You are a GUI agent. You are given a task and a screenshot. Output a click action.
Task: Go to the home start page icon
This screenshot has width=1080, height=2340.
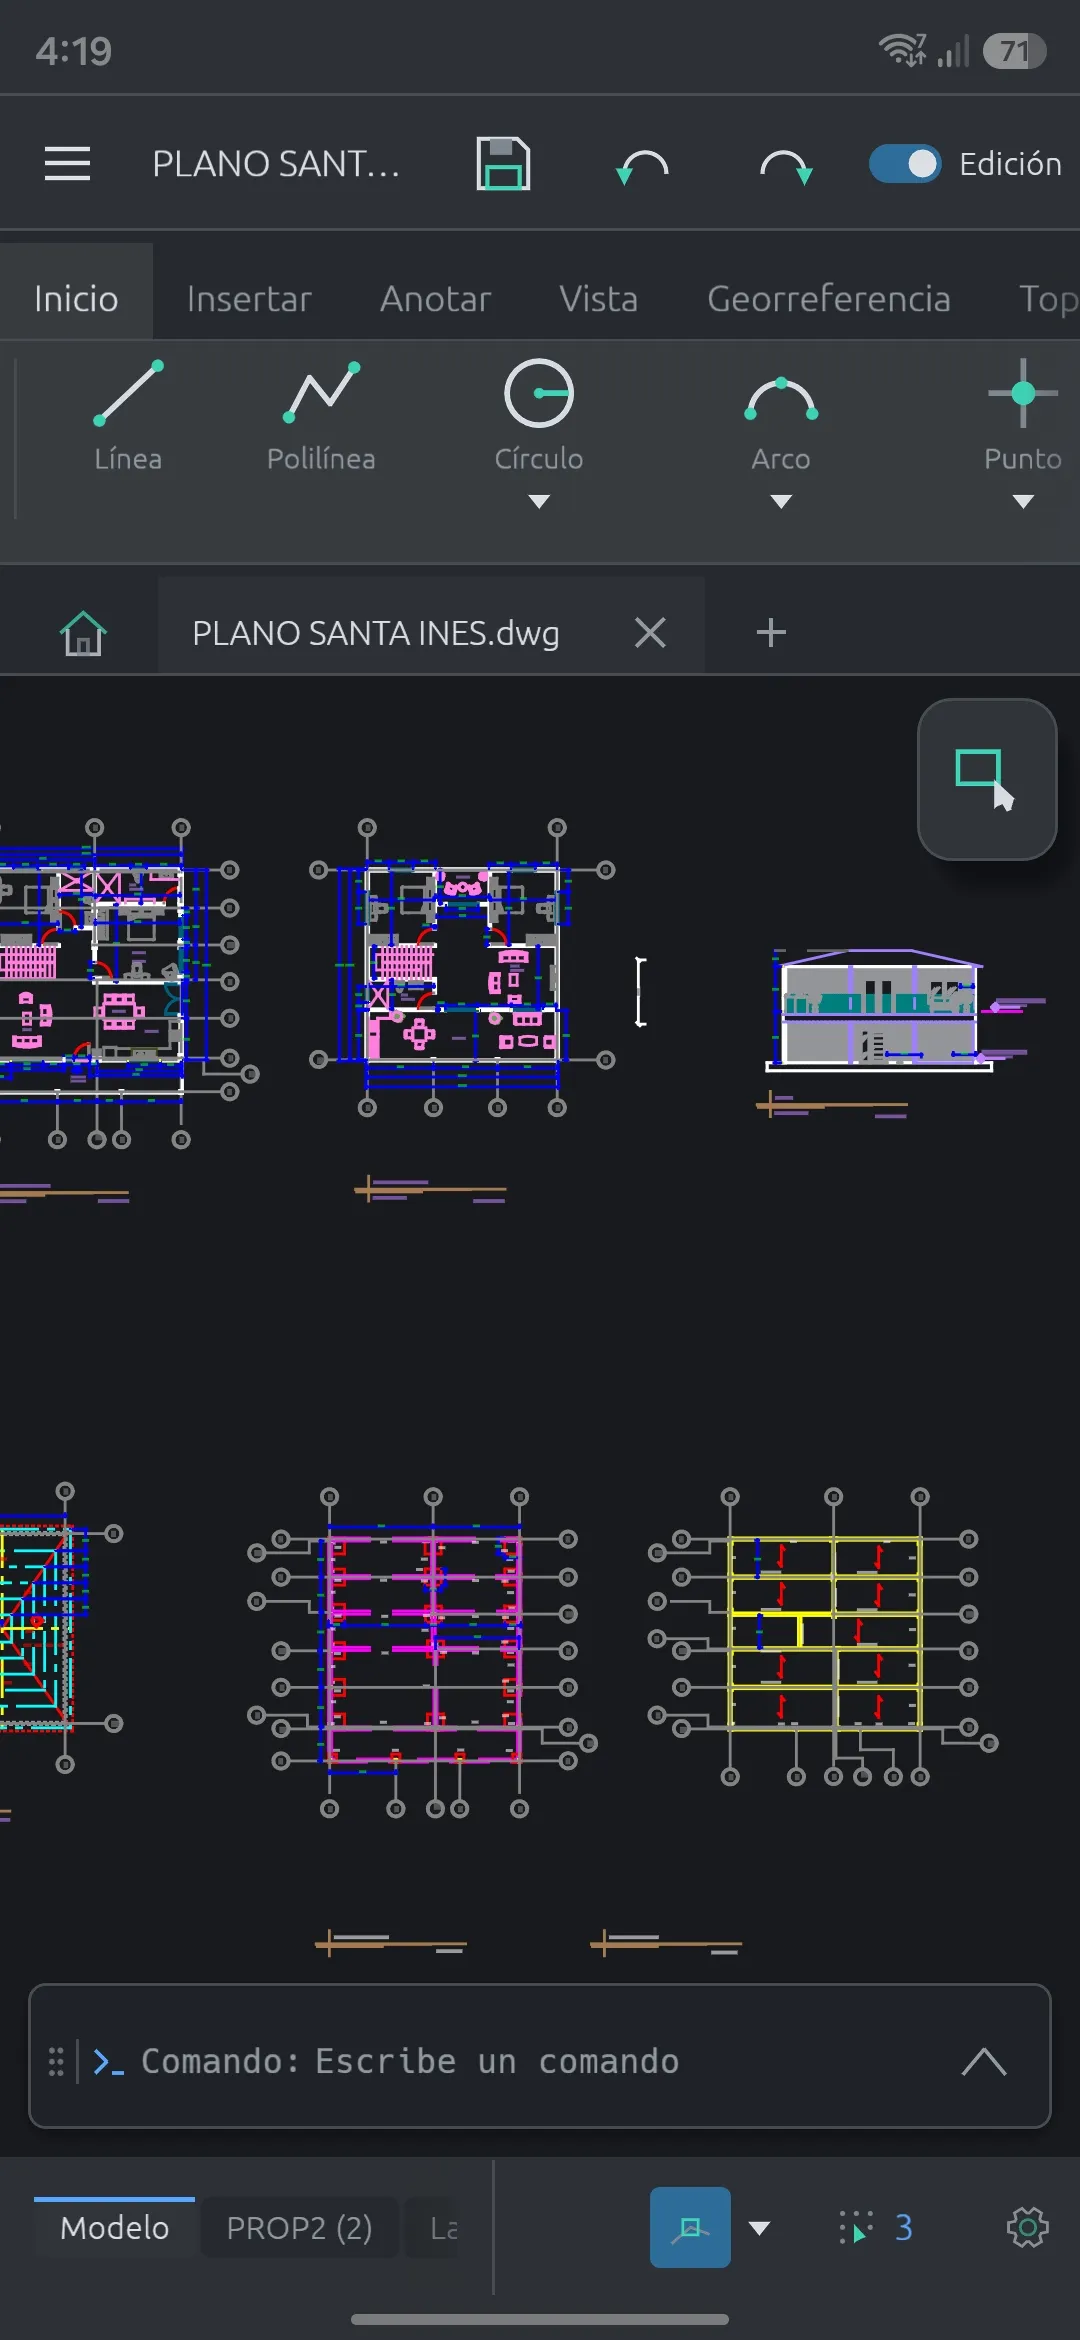[83, 633]
